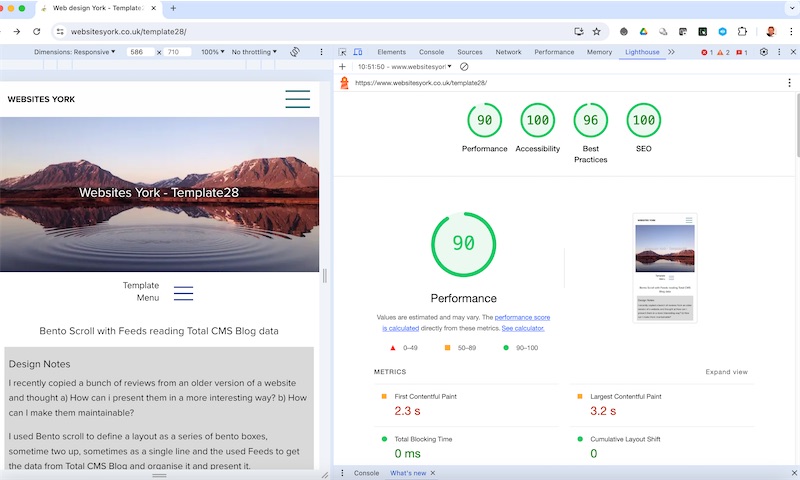Activate the inspect element picker
The height and width of the screenshot is (480, 800).
(x=342, y=52)
